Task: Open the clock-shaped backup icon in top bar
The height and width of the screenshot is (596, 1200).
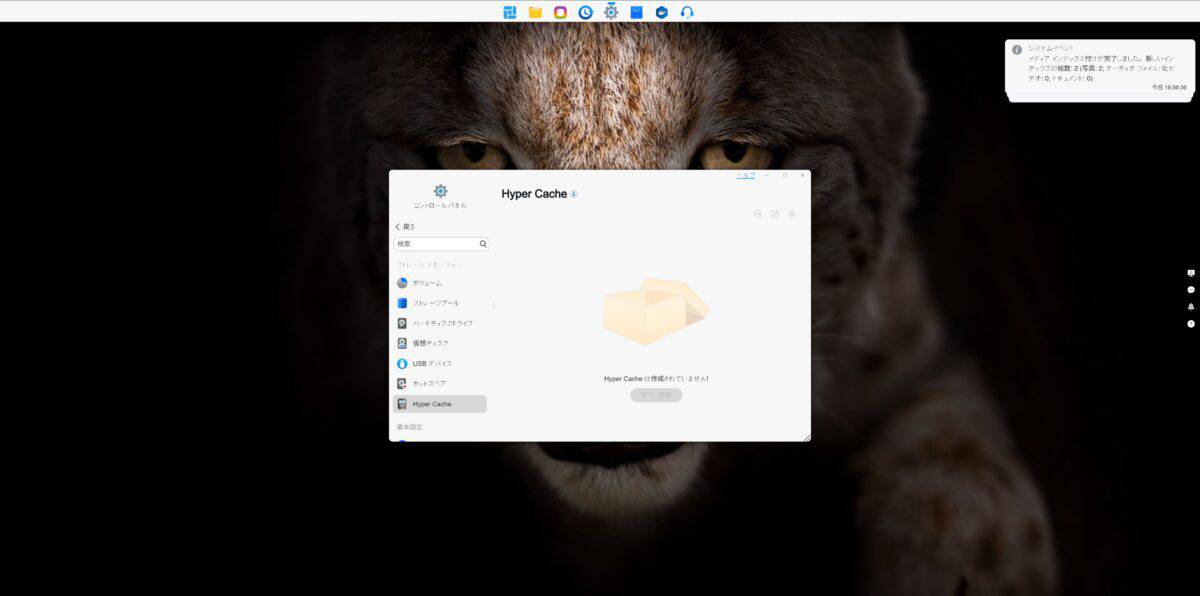Action: pyautogui.click(x=585, y=12)
